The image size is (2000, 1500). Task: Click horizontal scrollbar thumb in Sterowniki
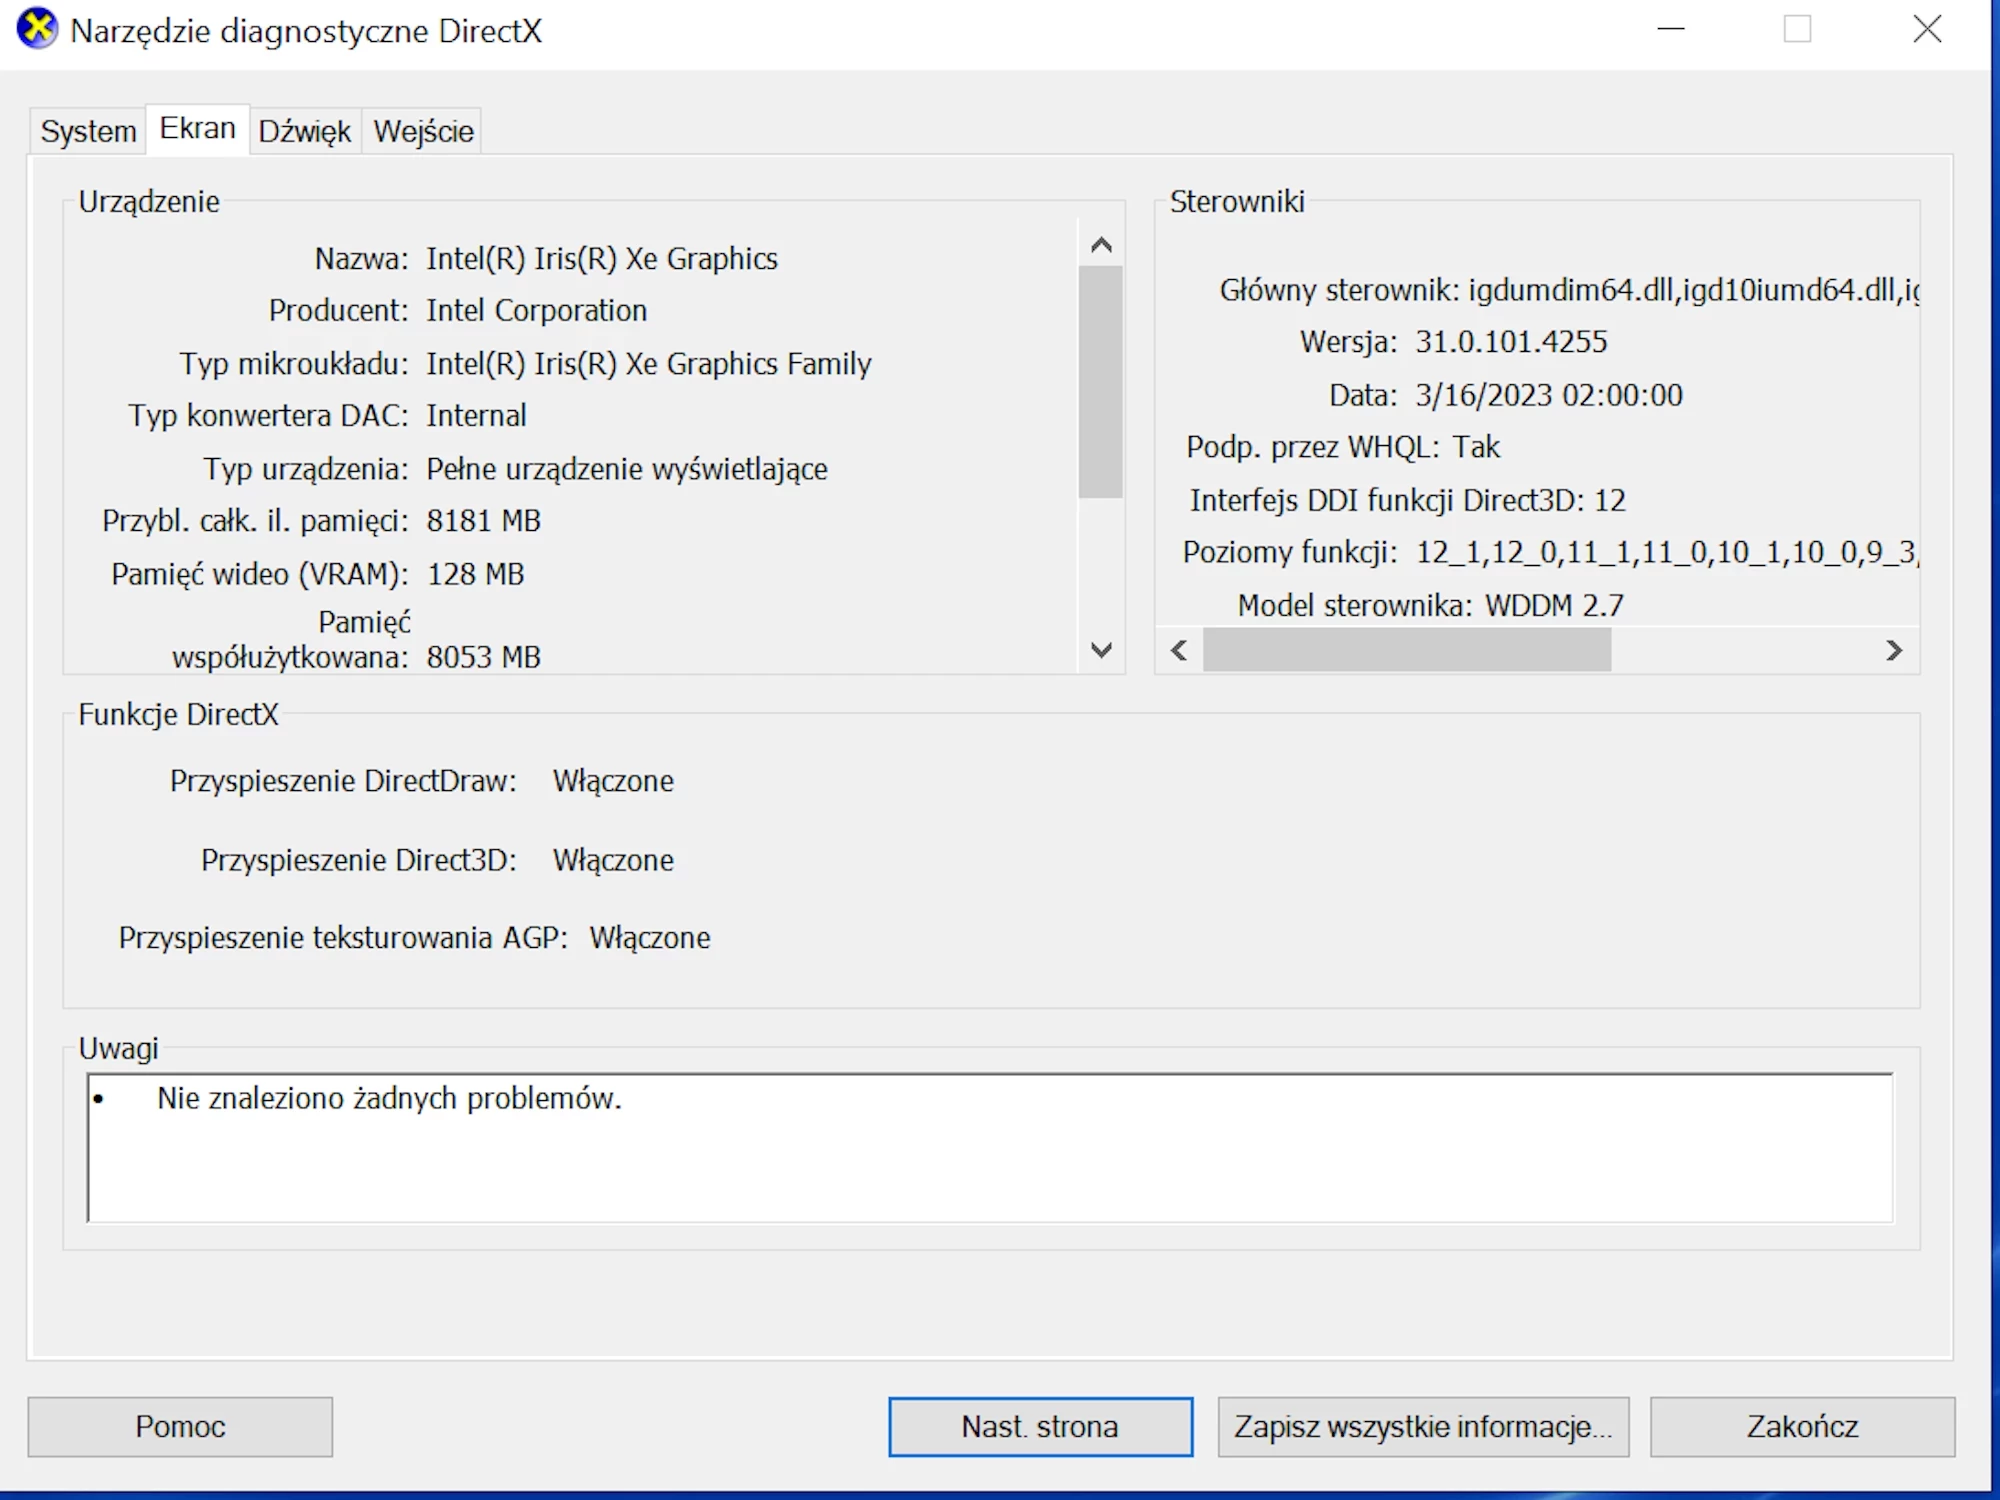click(1406, 650)
